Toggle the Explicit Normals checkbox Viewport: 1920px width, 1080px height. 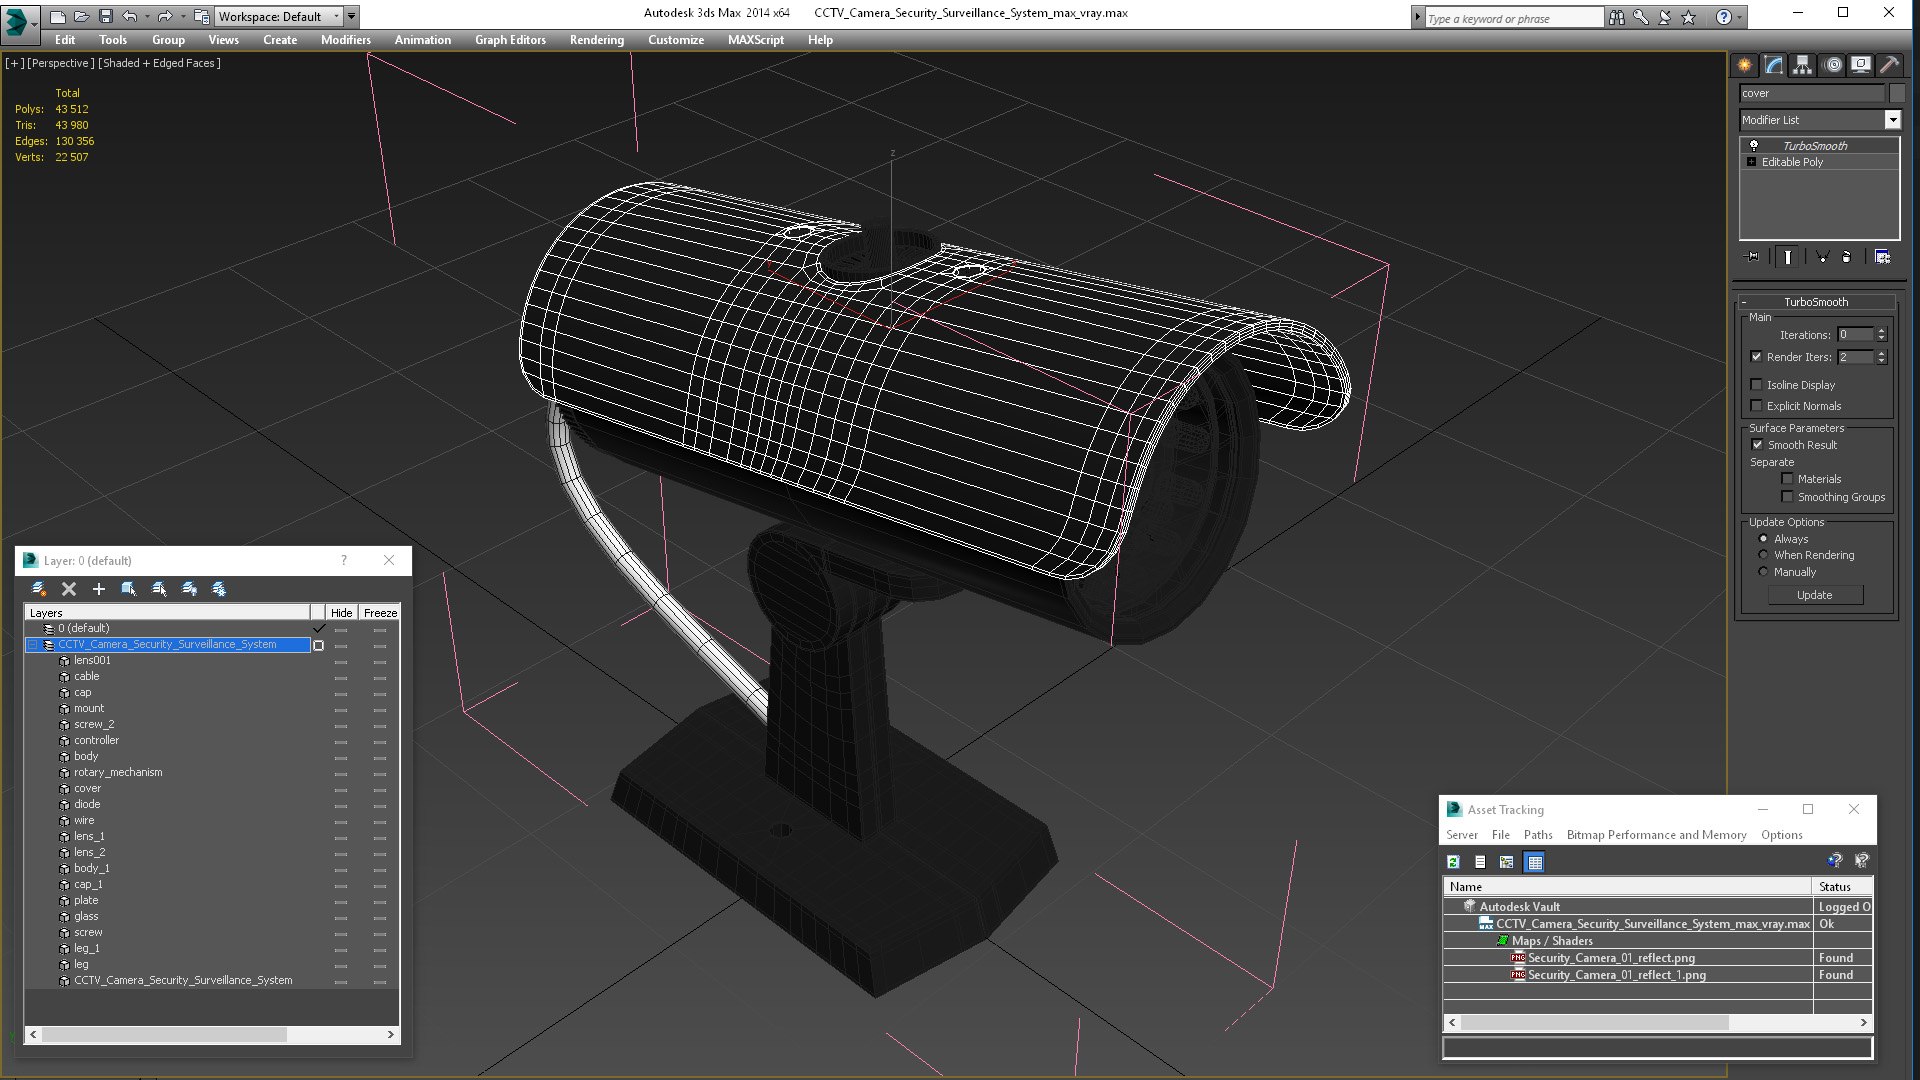tap(1757, 406)
